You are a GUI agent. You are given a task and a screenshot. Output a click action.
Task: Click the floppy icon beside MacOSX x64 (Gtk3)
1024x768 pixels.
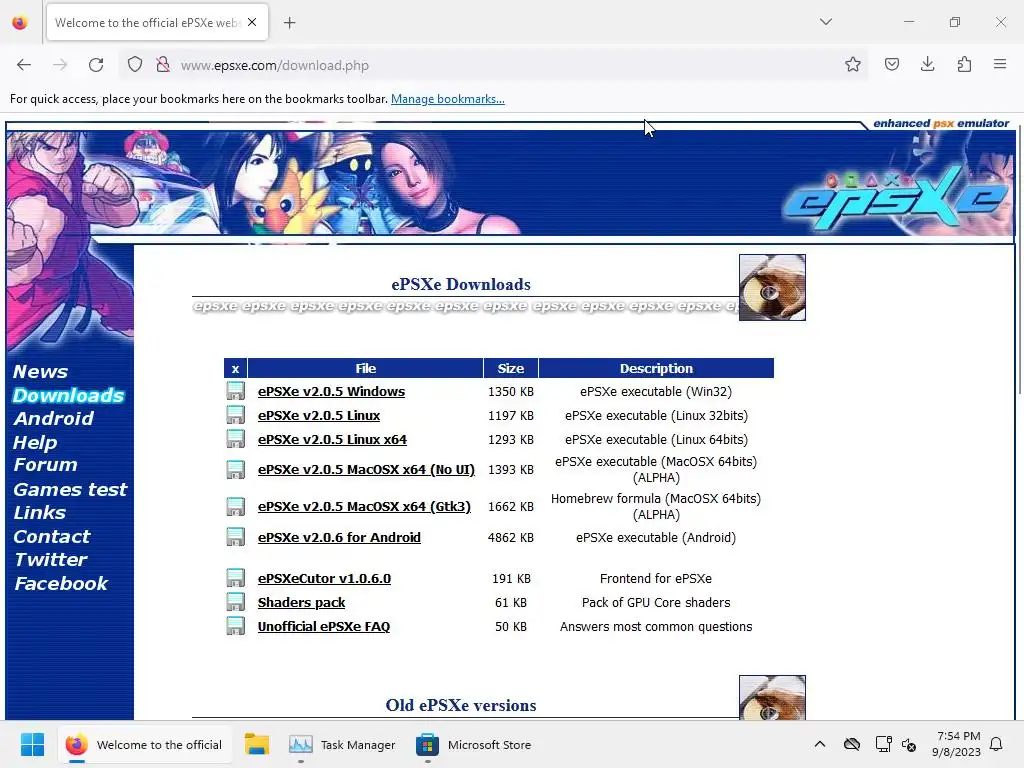235,506
